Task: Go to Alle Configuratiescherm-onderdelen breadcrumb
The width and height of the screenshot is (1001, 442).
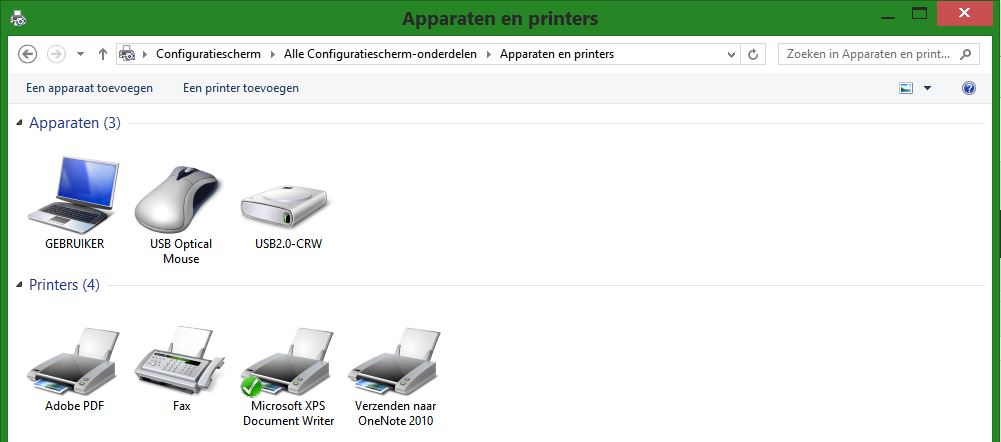Action: click(x=380, y=54)
